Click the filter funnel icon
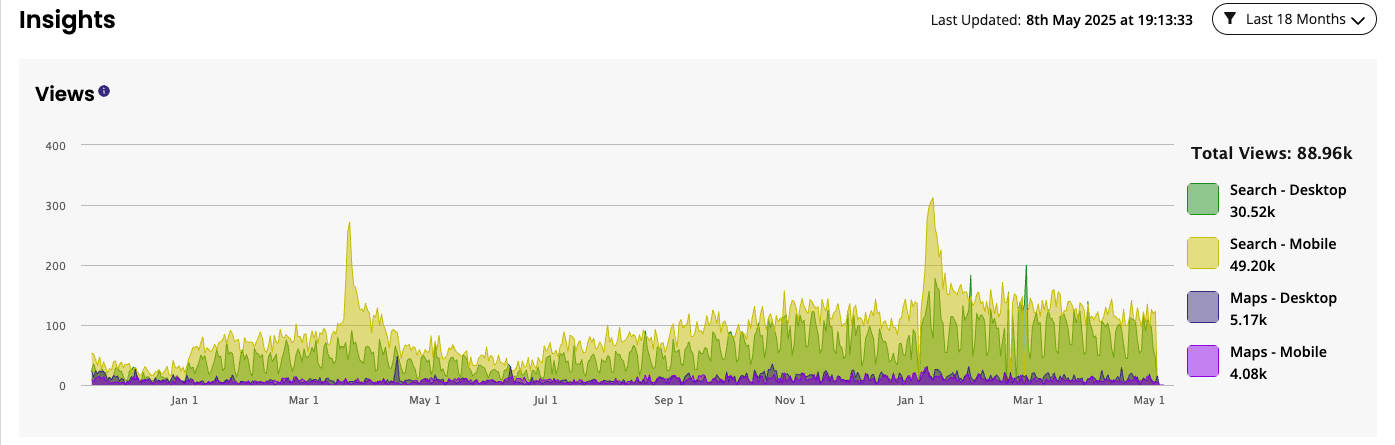Image resolution: width=1396 pixels, height=445 pixels. click(x=1230, y=19)
